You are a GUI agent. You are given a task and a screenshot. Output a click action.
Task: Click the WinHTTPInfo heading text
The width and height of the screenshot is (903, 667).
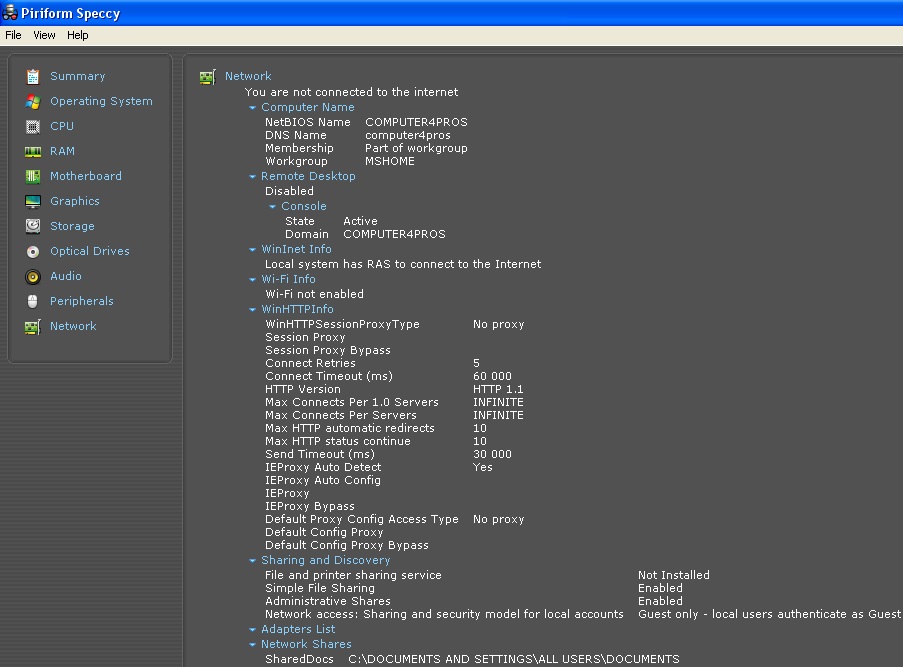pos(297,309)
